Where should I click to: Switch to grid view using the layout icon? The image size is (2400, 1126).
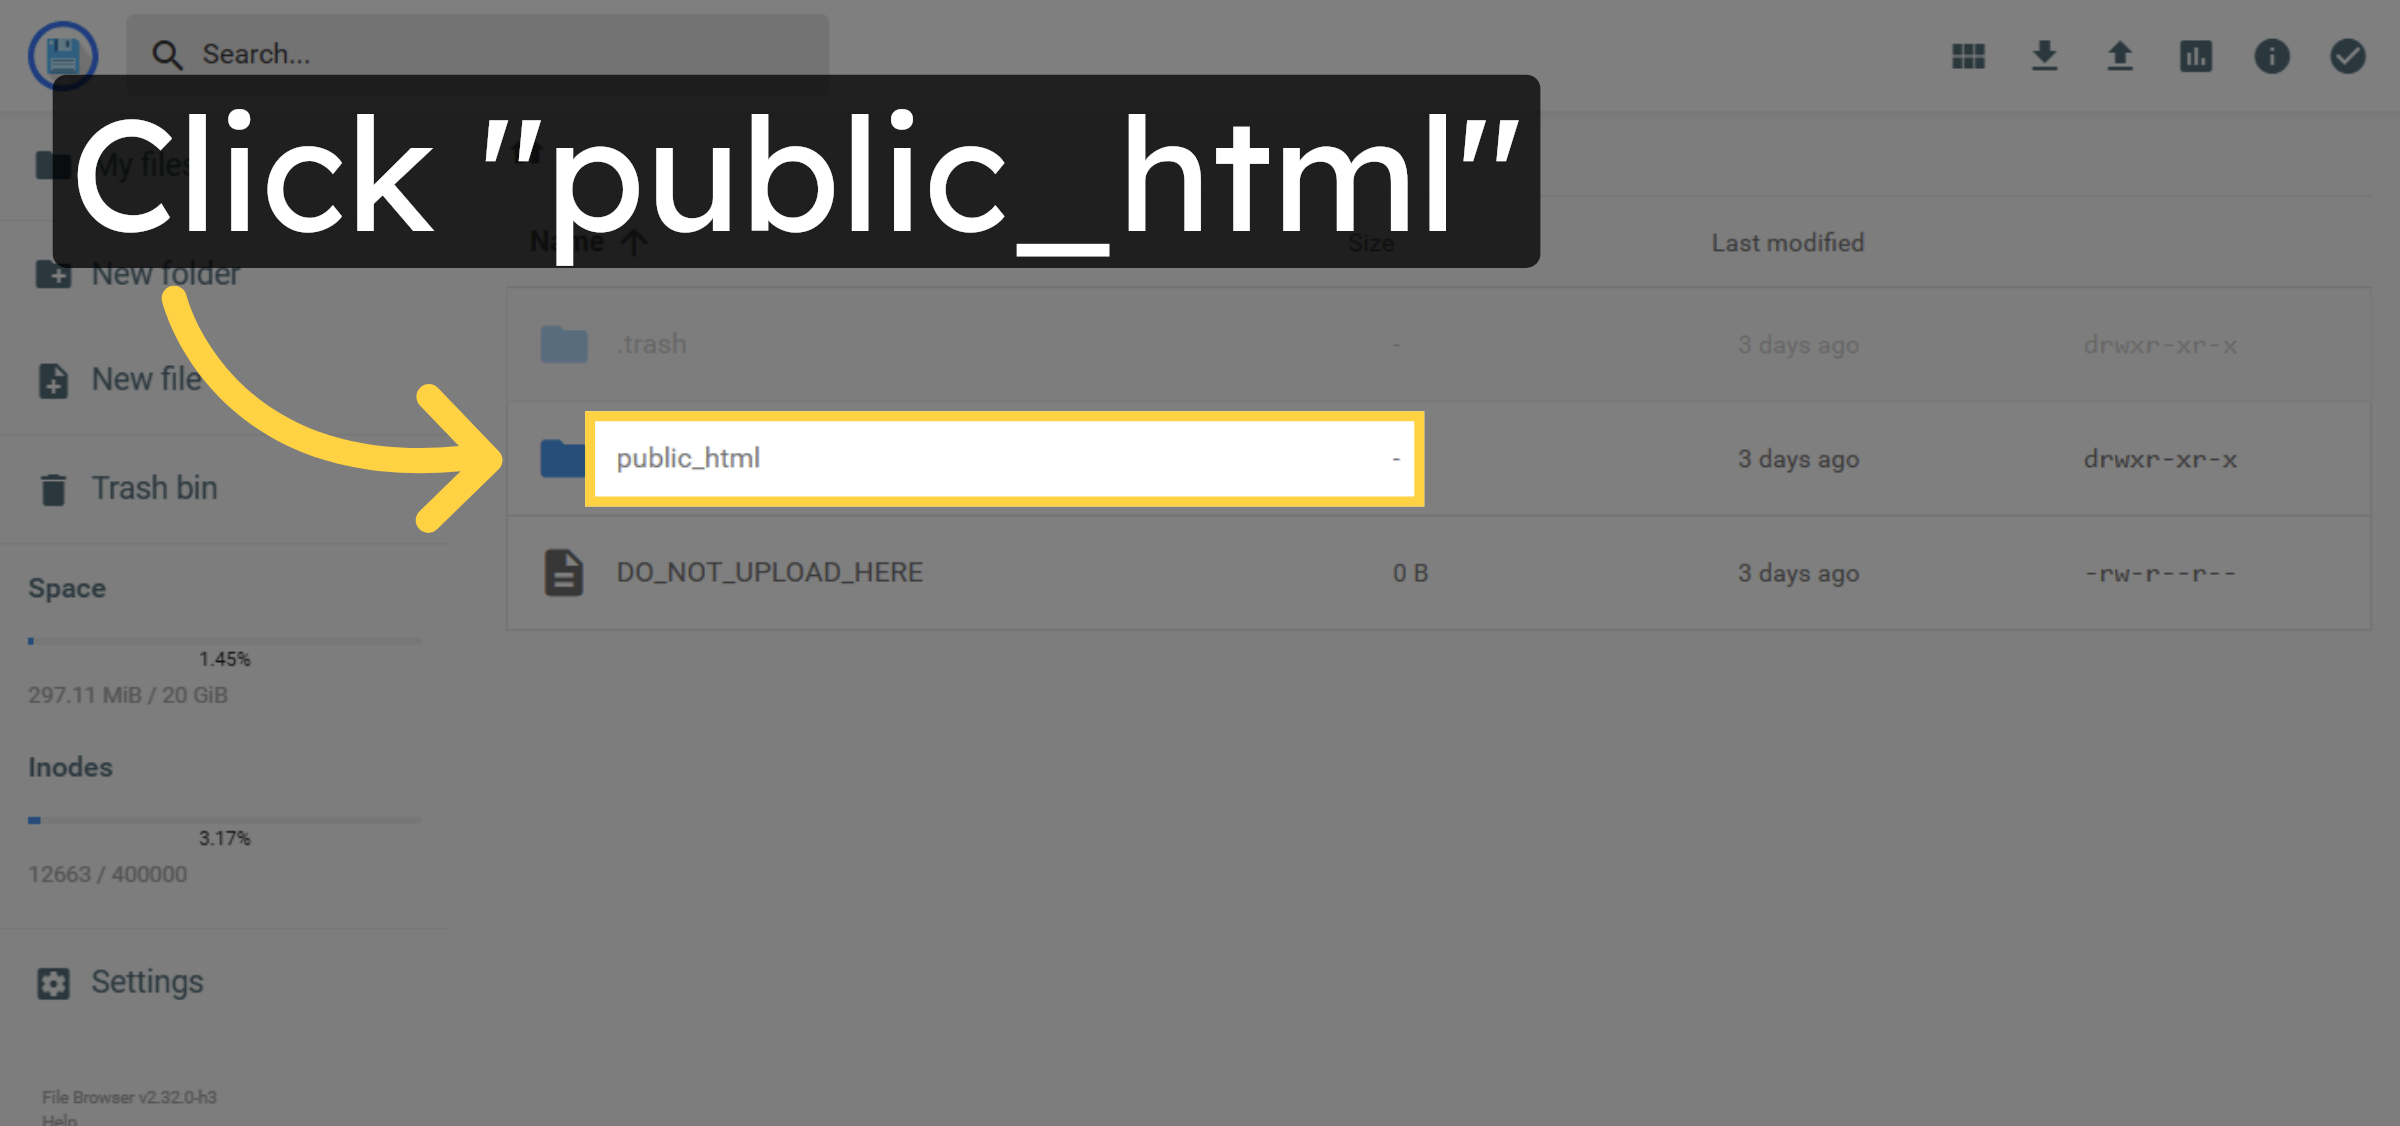point(1966,57)
